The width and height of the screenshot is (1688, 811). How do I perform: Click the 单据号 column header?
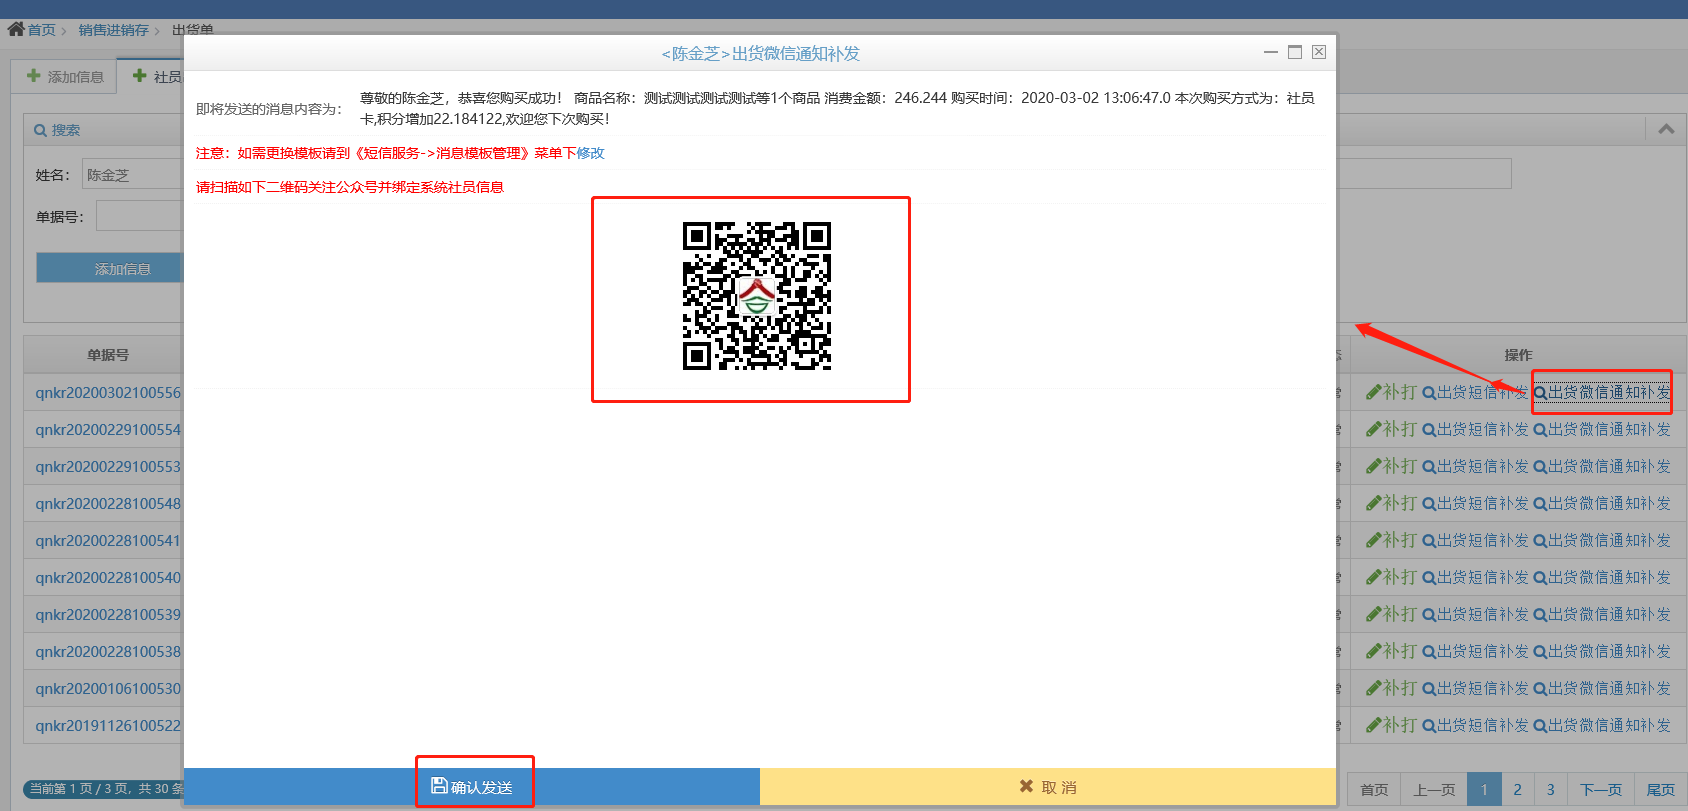pyautogui.click(x=108, y=355)
